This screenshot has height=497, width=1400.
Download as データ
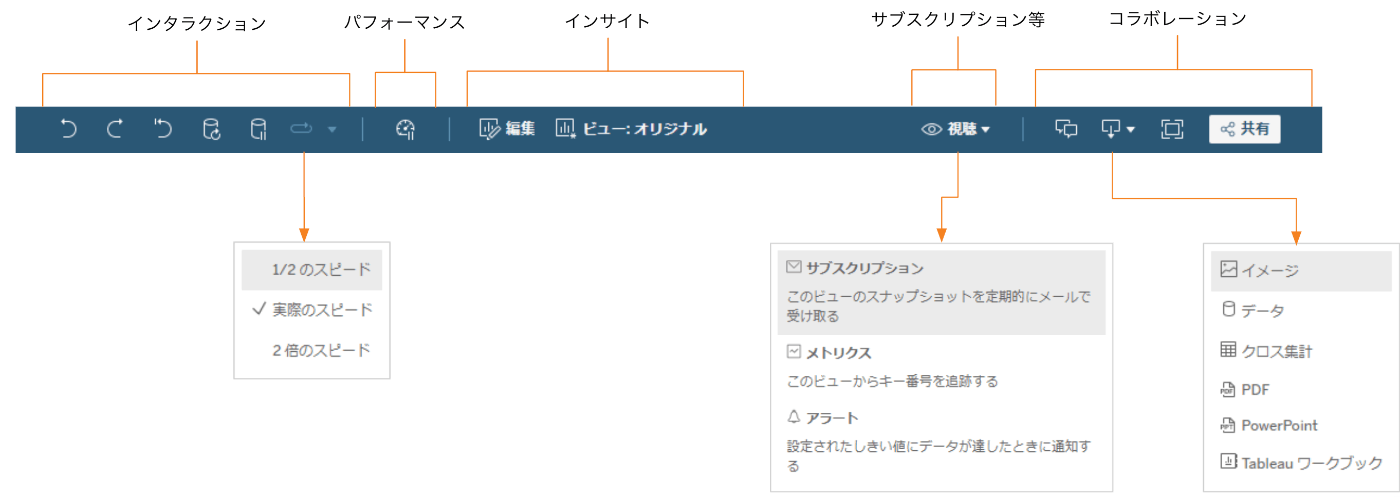click(x=1300, y=311)
